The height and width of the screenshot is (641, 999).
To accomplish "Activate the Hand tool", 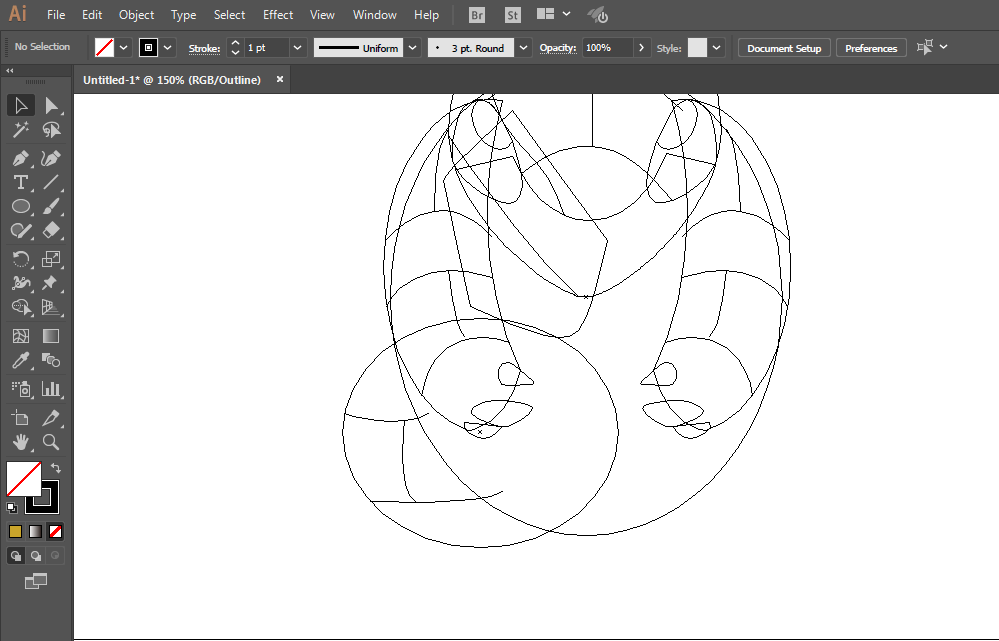I will click(20, 442).
